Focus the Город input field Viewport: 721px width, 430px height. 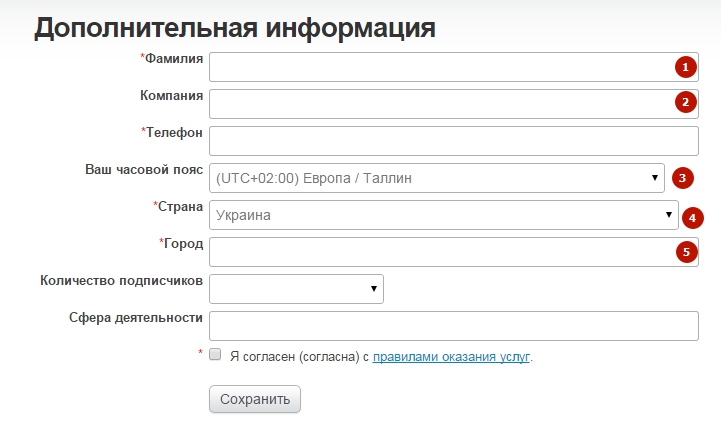pyautogui.click(x=454, y=252)
